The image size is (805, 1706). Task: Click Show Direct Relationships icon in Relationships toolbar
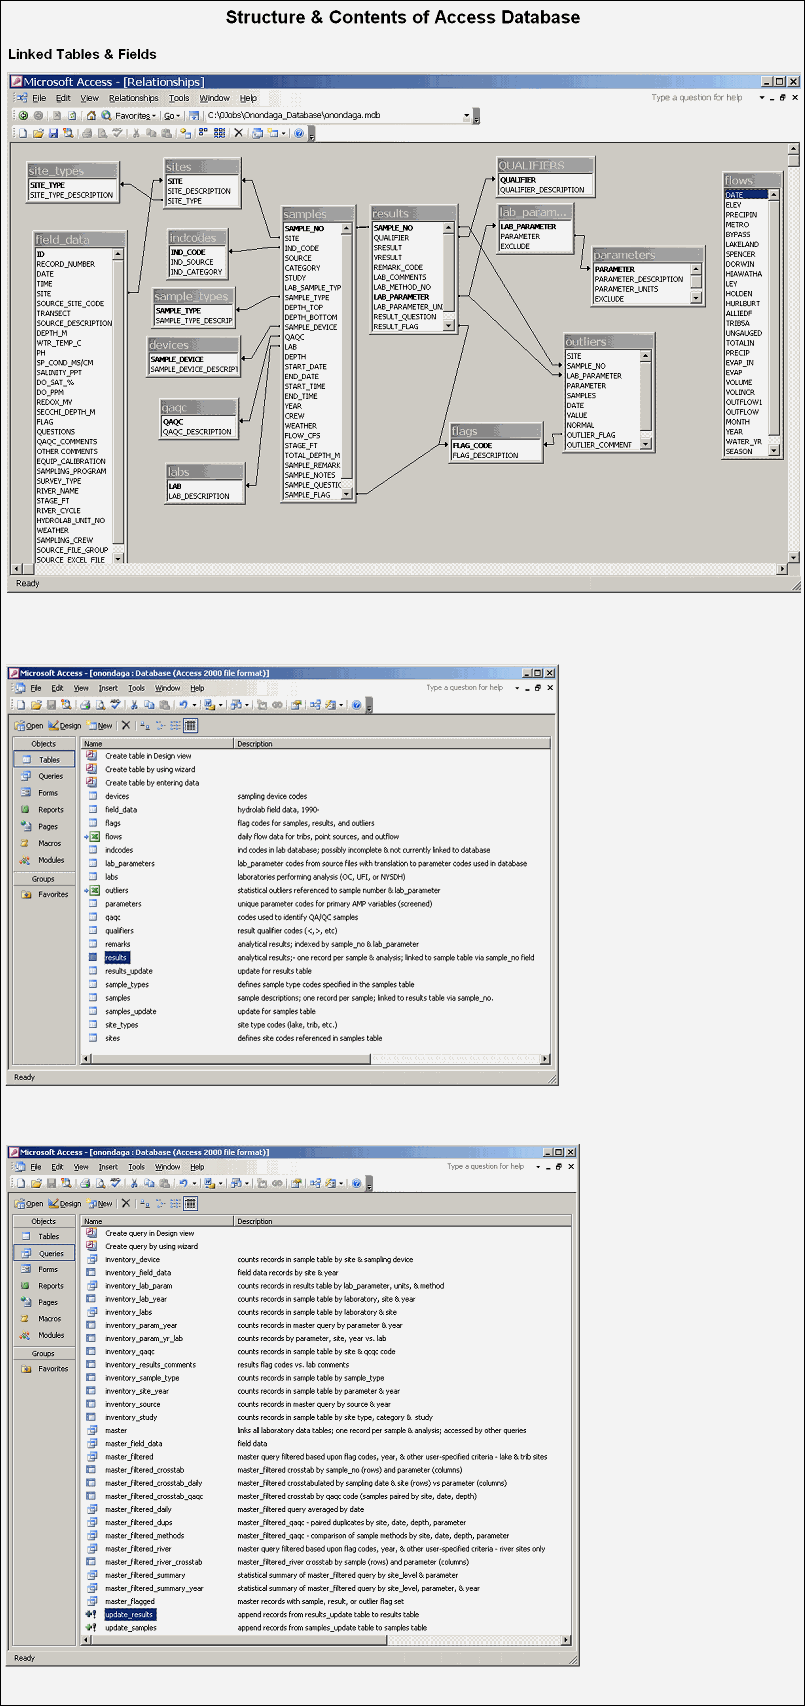click(x=203, y=133)
